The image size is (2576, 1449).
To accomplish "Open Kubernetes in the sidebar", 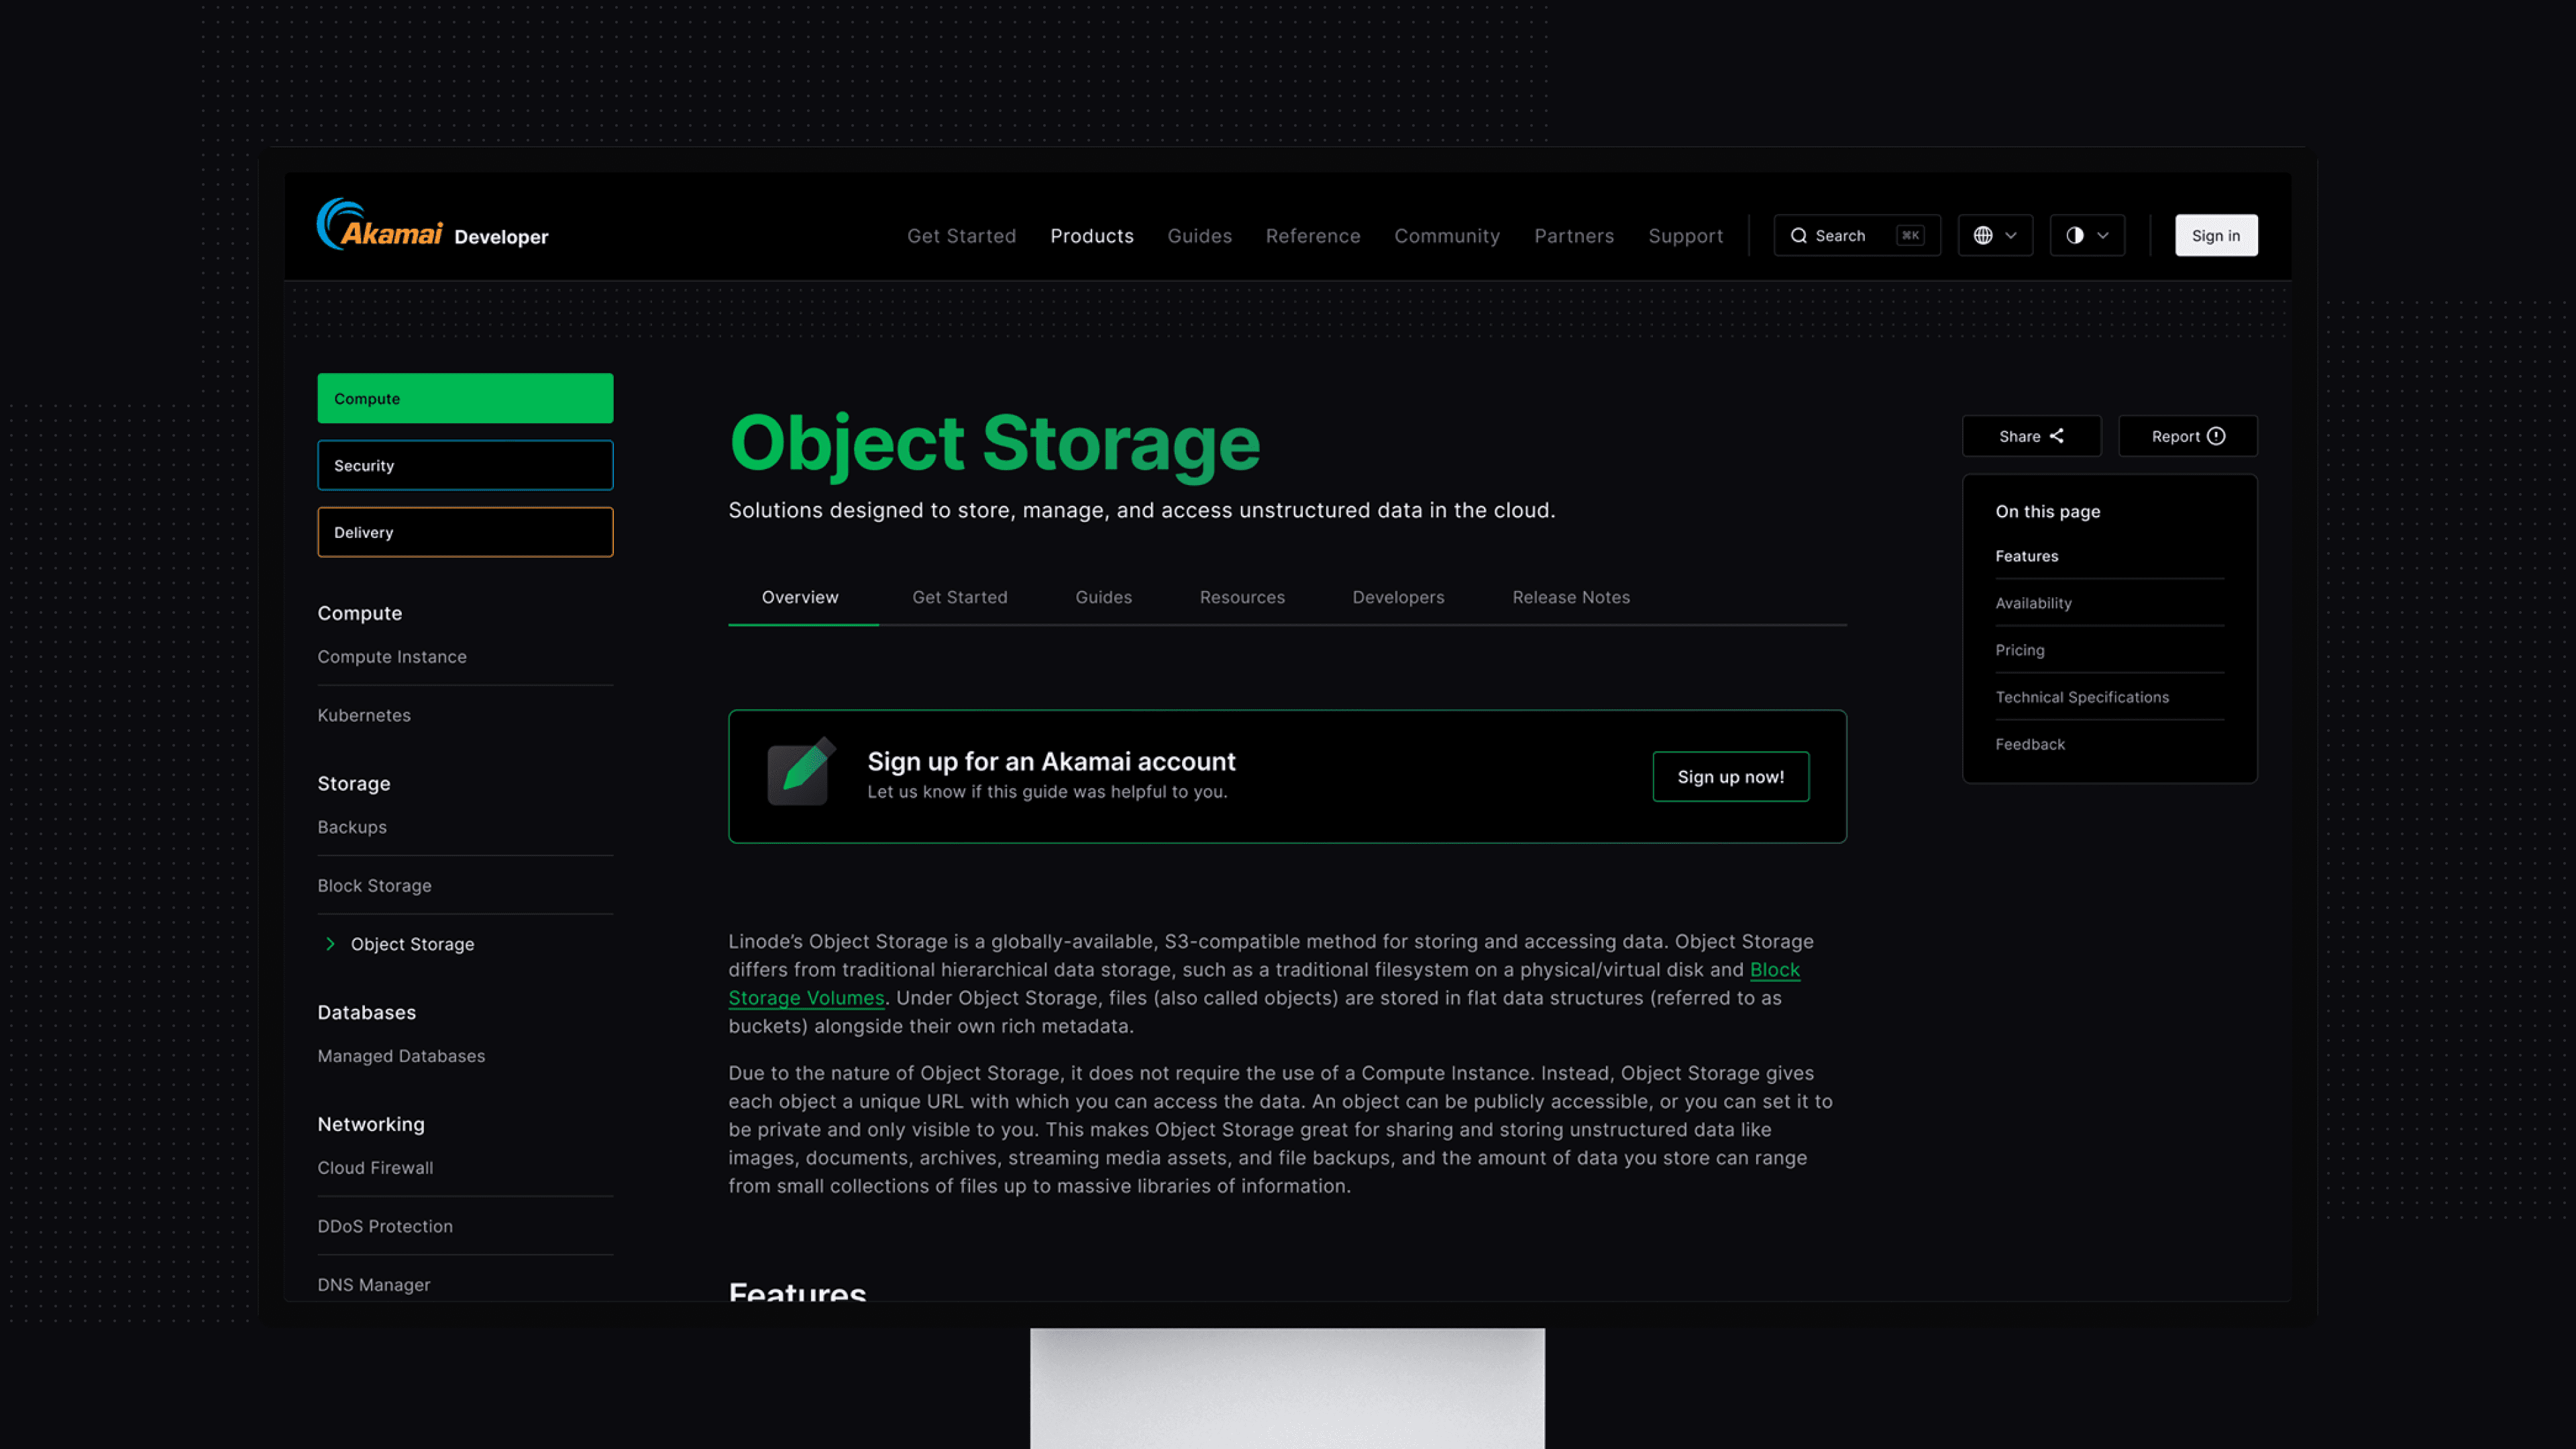I will point(364,715).
